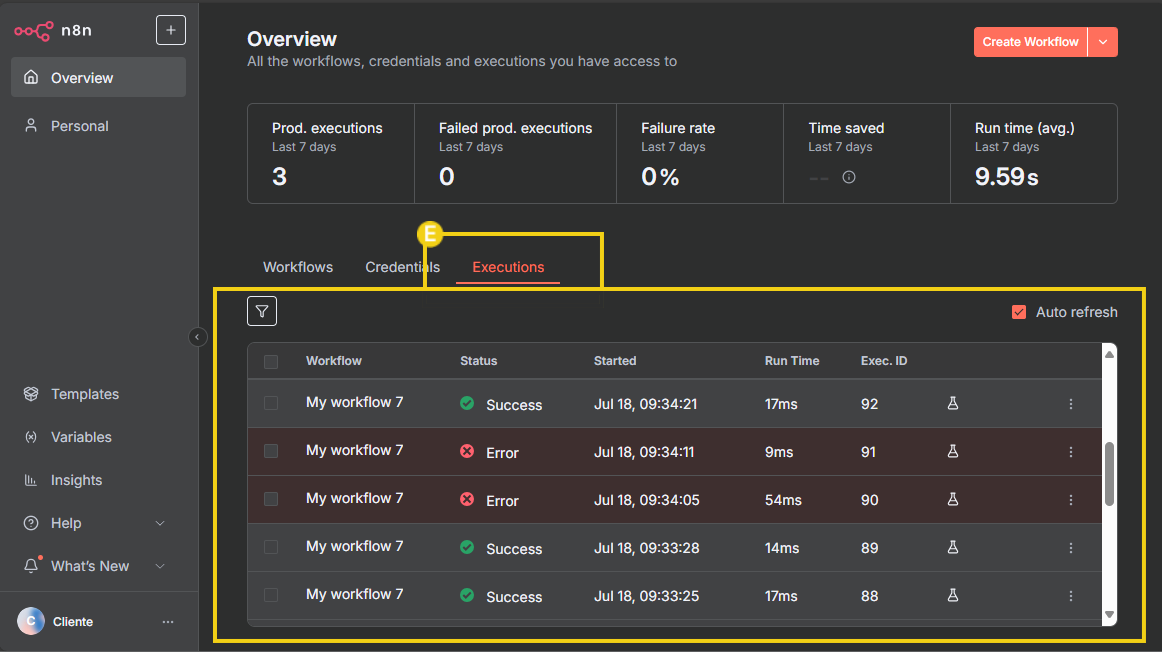Image resolution: width=1162 pixels, height=652 pixels.
Task: Click the flask icon for execution 88
Action: [x=953, y=595]
